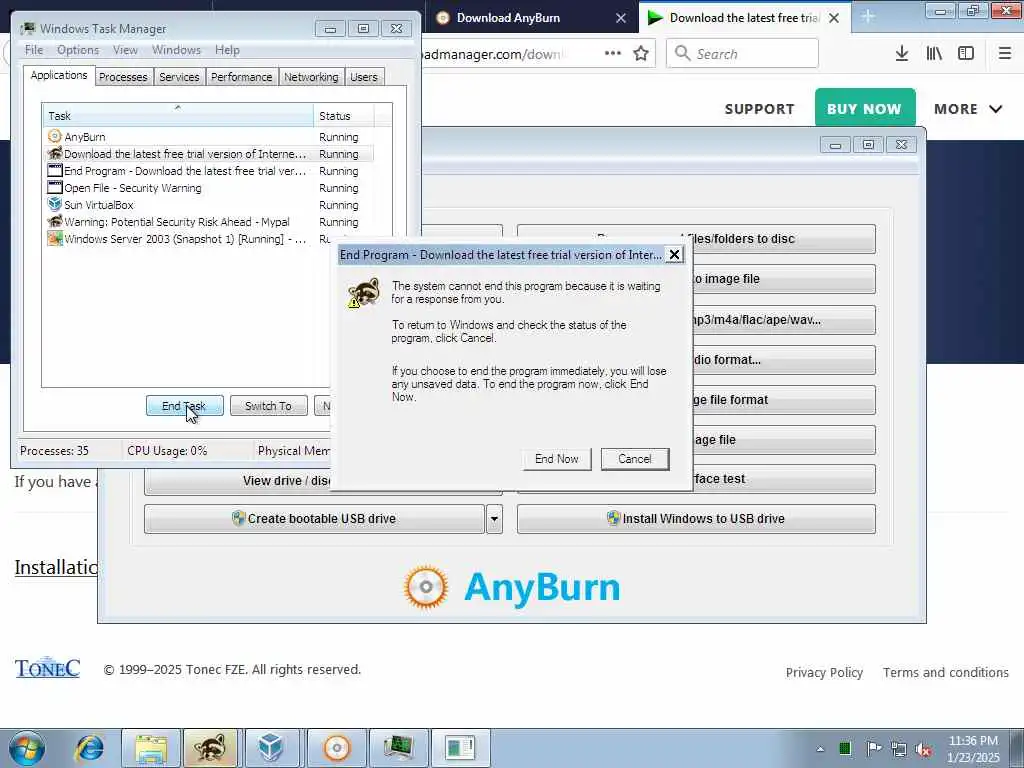The width and height of the screenshot is (1024, 768).
Task: Expand the MORE dropdown on the web page
Action: pos(968,109)
